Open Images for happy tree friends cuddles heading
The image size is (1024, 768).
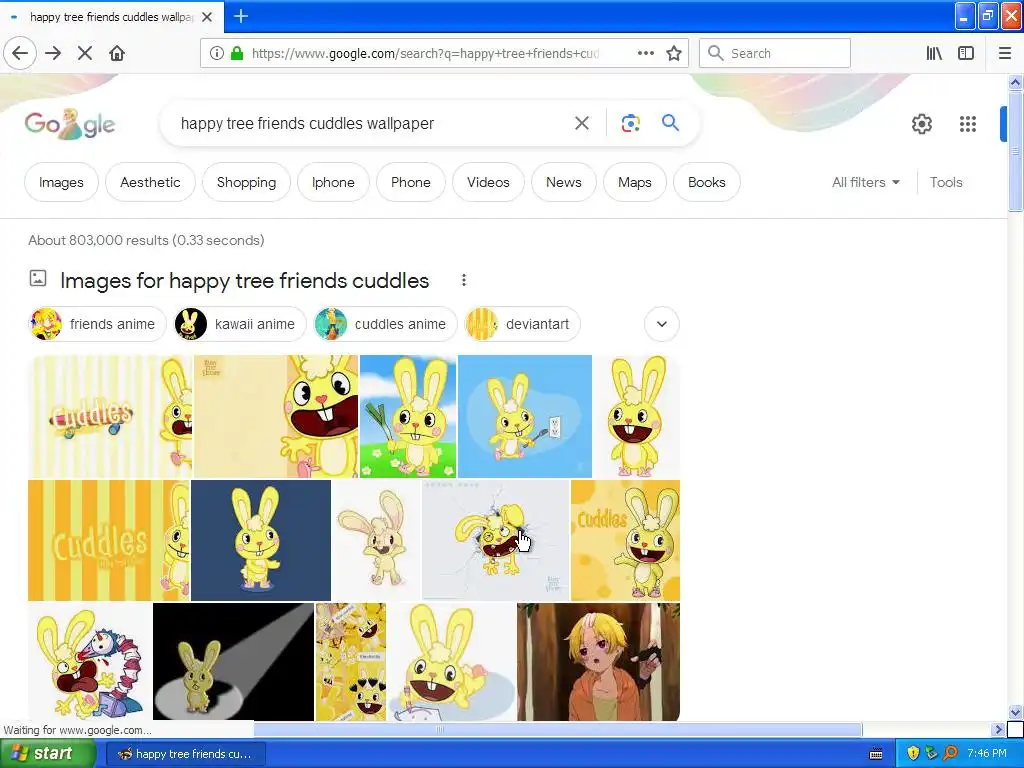click(x=244, y=280)
